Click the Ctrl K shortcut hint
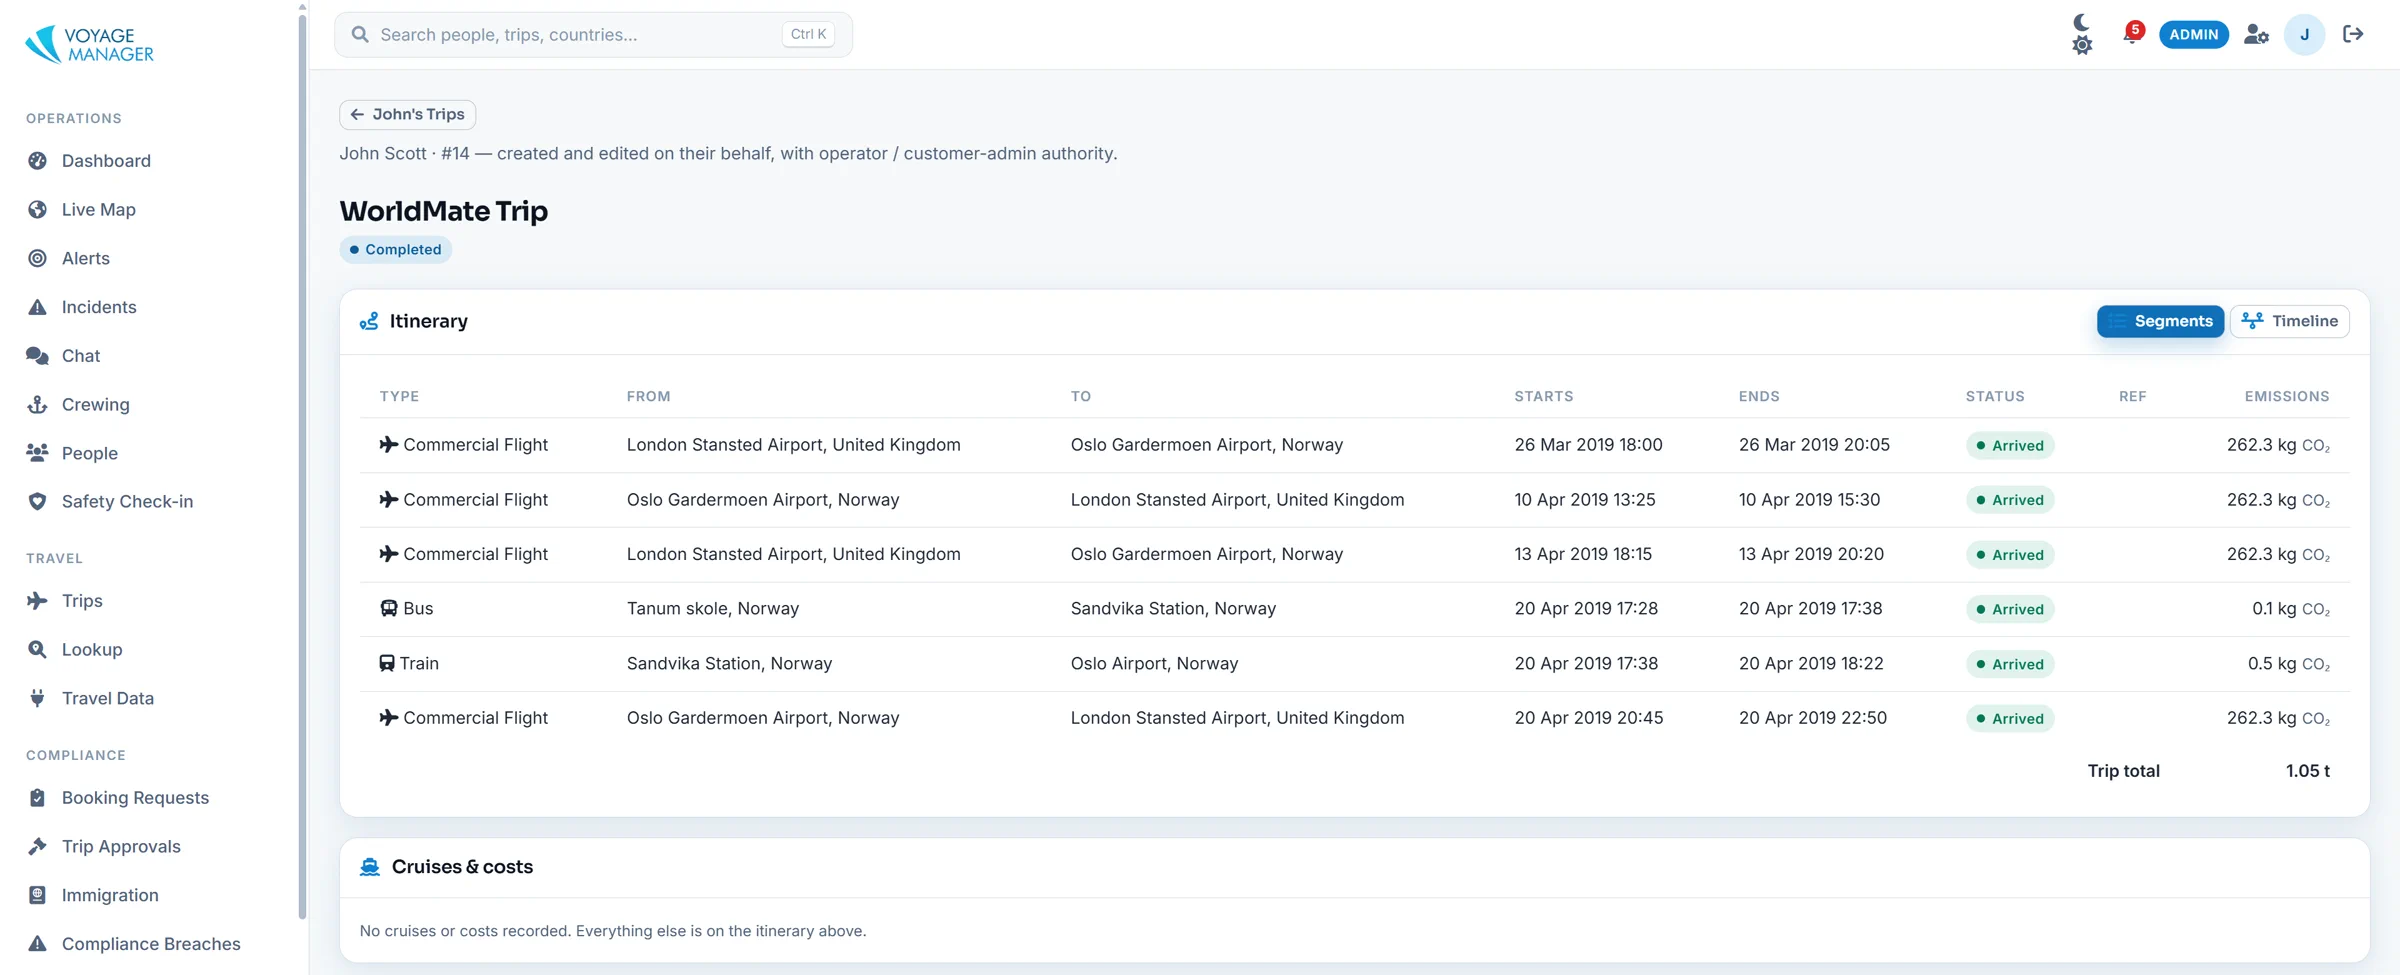This screenshot has height=975, width=2400. click(808, 34)
